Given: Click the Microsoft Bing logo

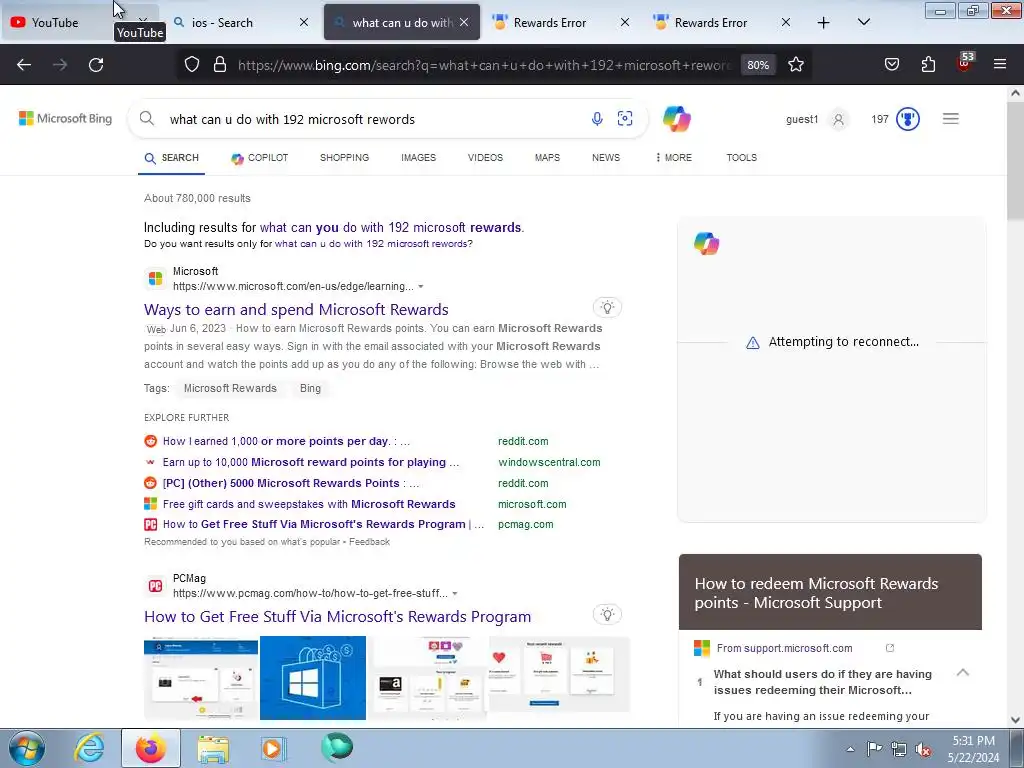Looking at the screenshot, I should [x=65, y=118].
